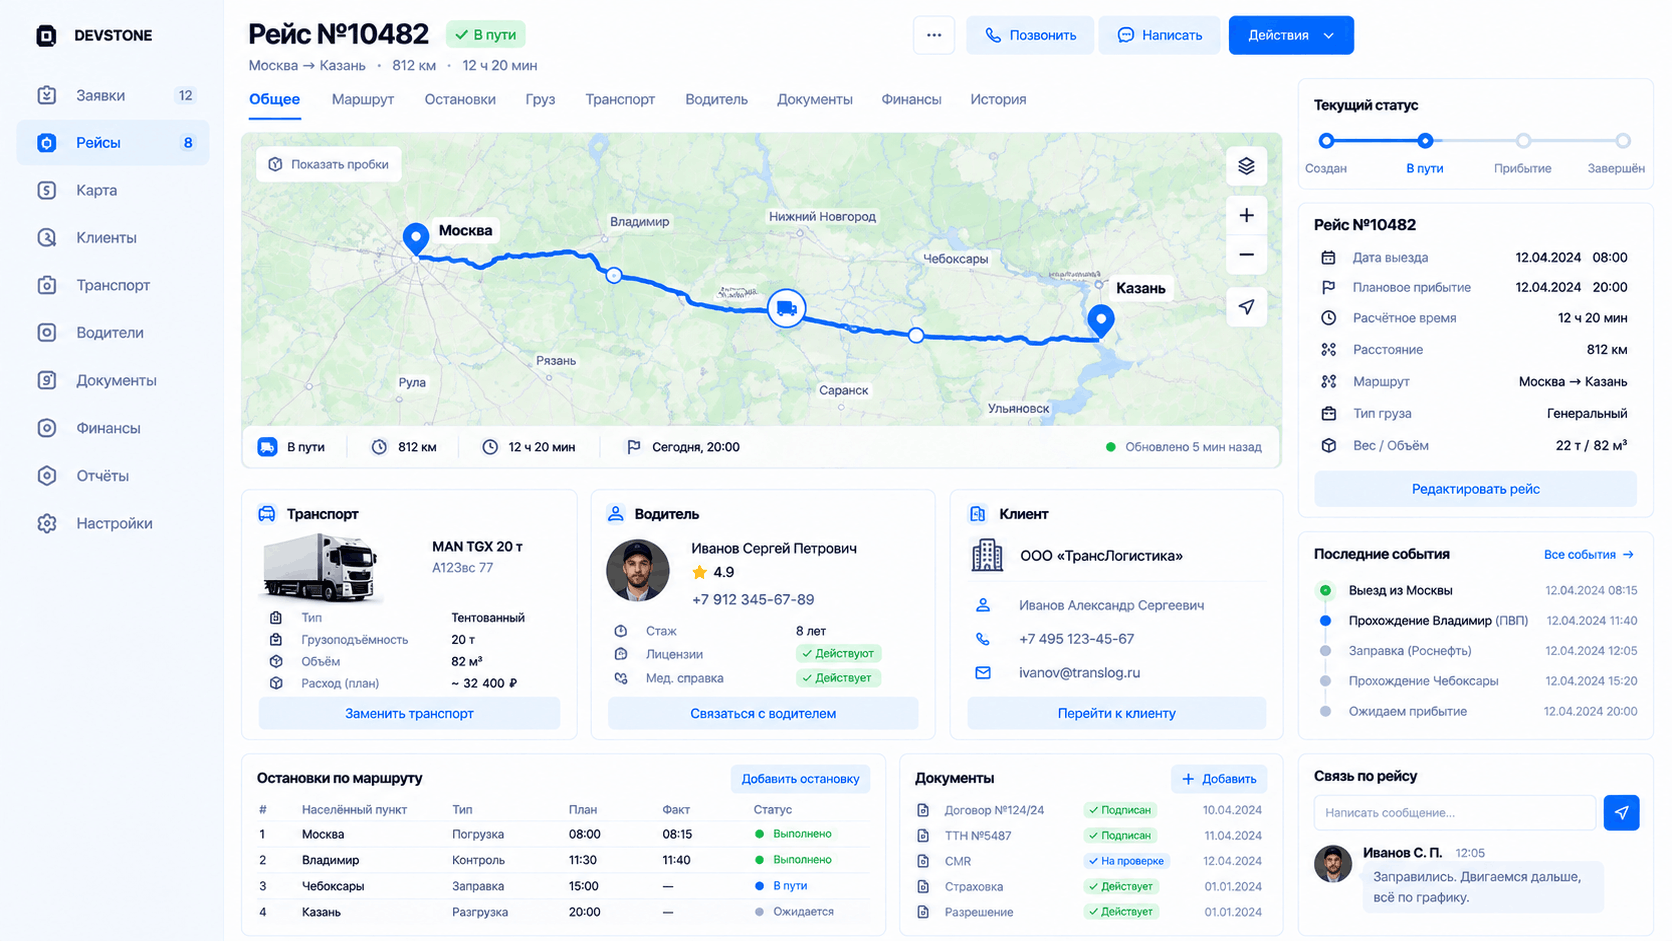Image resolution: width=1672 pixels, height=941 pixels.
Task: Click the Позвонить button
Action: (1030, 35)
